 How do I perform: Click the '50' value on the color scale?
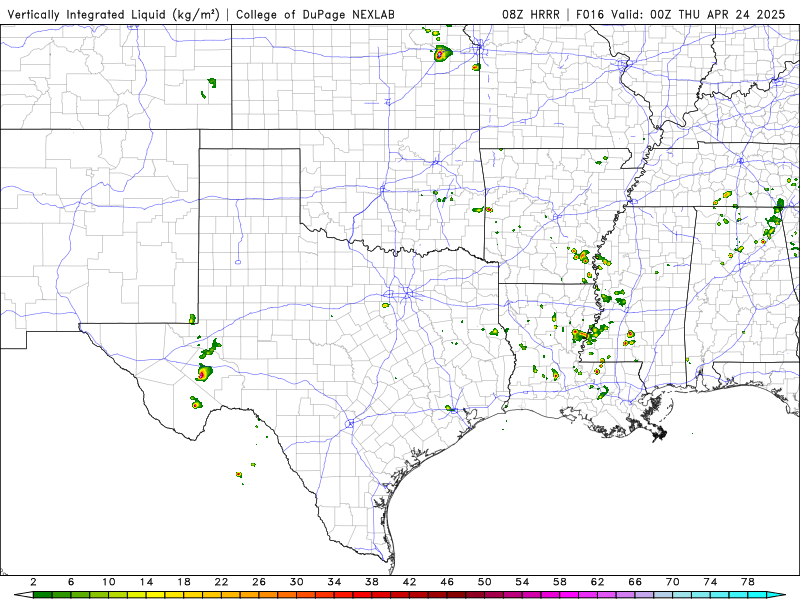[x=485, y=582]
